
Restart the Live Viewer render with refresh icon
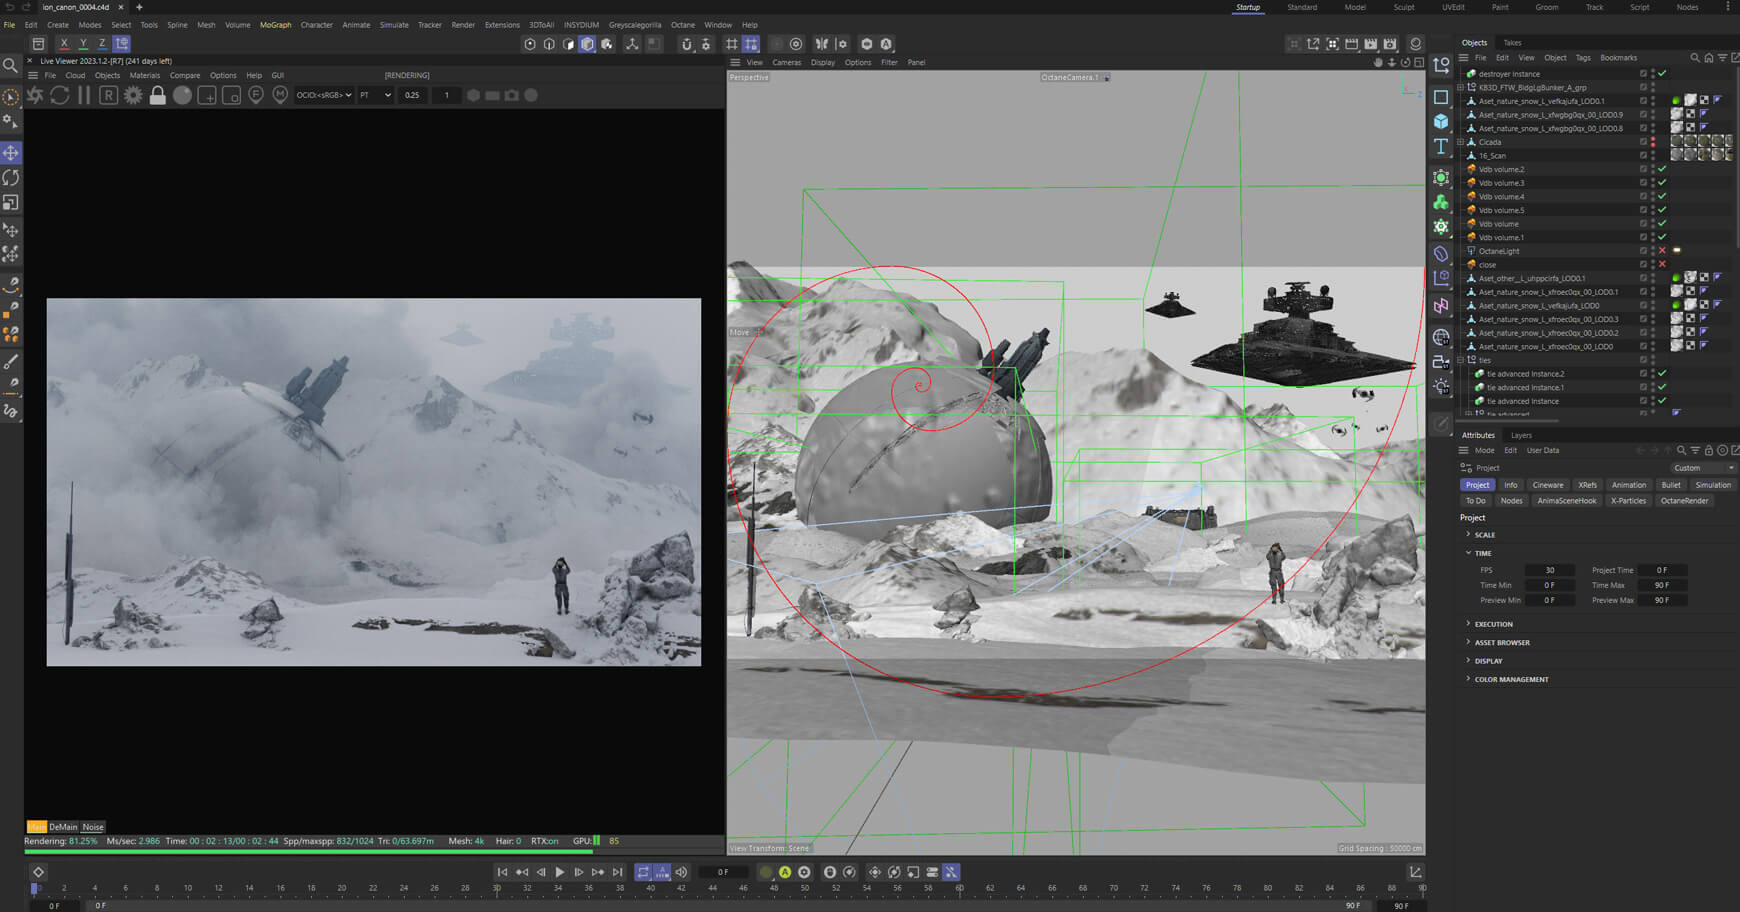click(60, 95)
